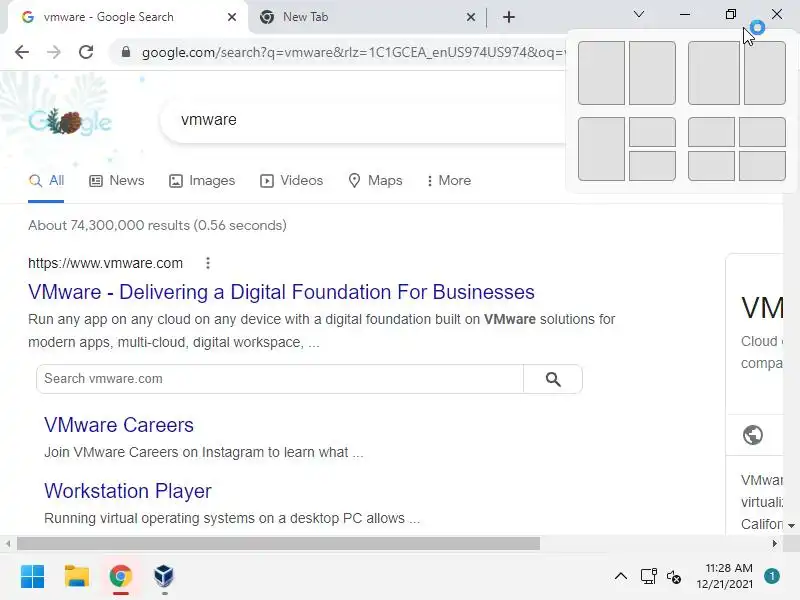Click the globe website icon in knowledge panel
This screenshot has height=600, width=800.
(x=753, y=435)
